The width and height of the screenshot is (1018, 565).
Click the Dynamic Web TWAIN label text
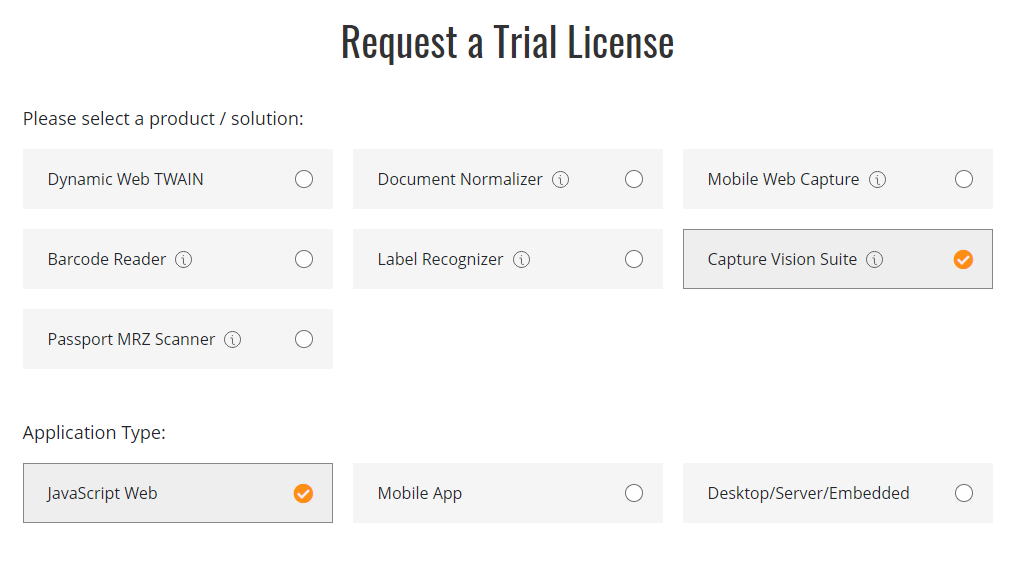tap(125, 180)
